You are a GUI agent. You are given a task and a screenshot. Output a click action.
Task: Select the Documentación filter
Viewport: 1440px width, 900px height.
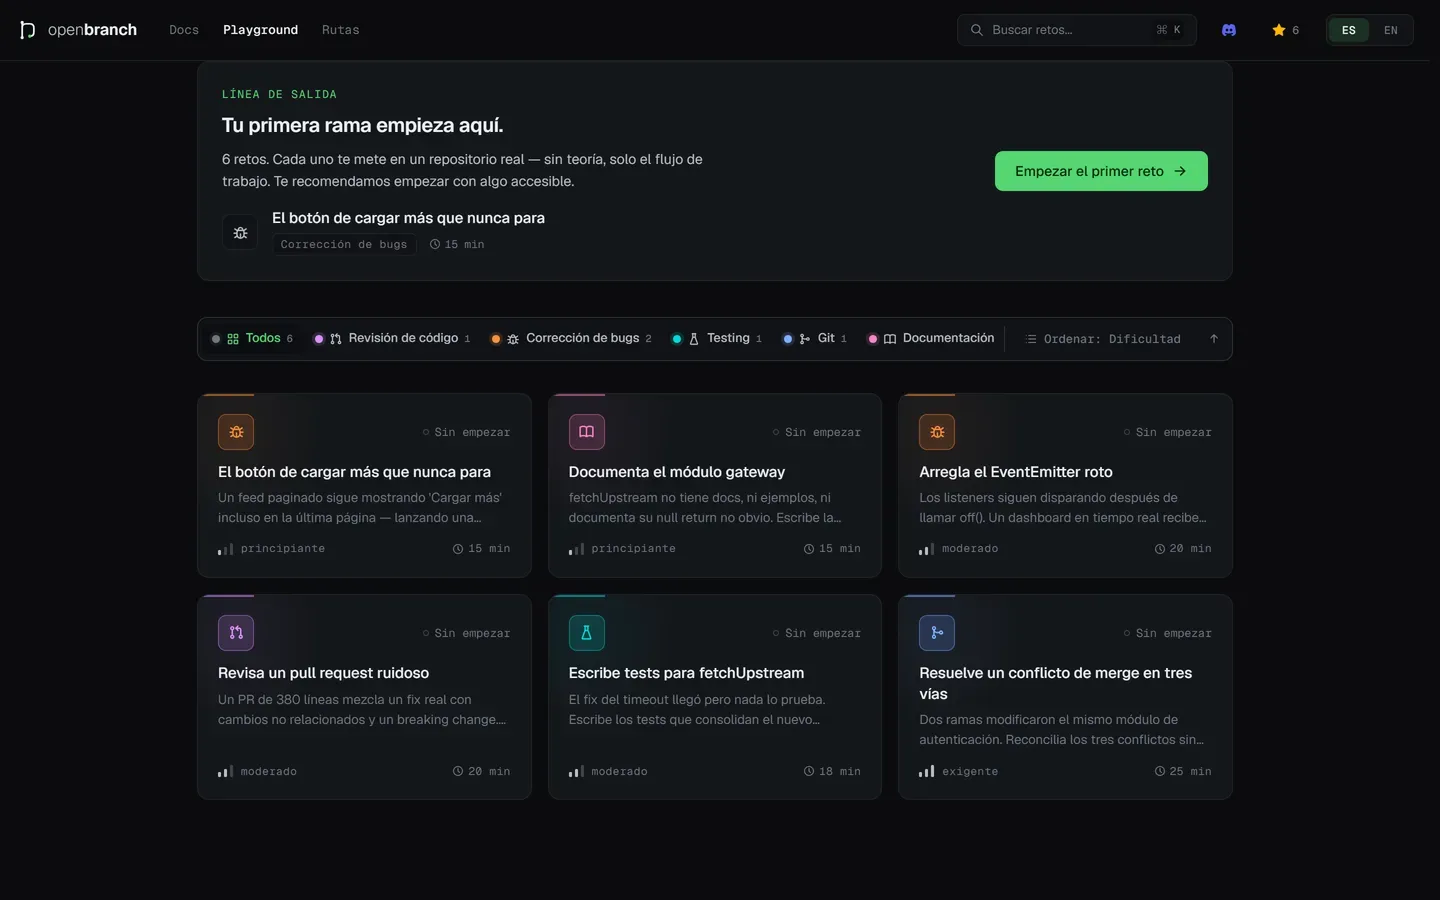[931, 339]
